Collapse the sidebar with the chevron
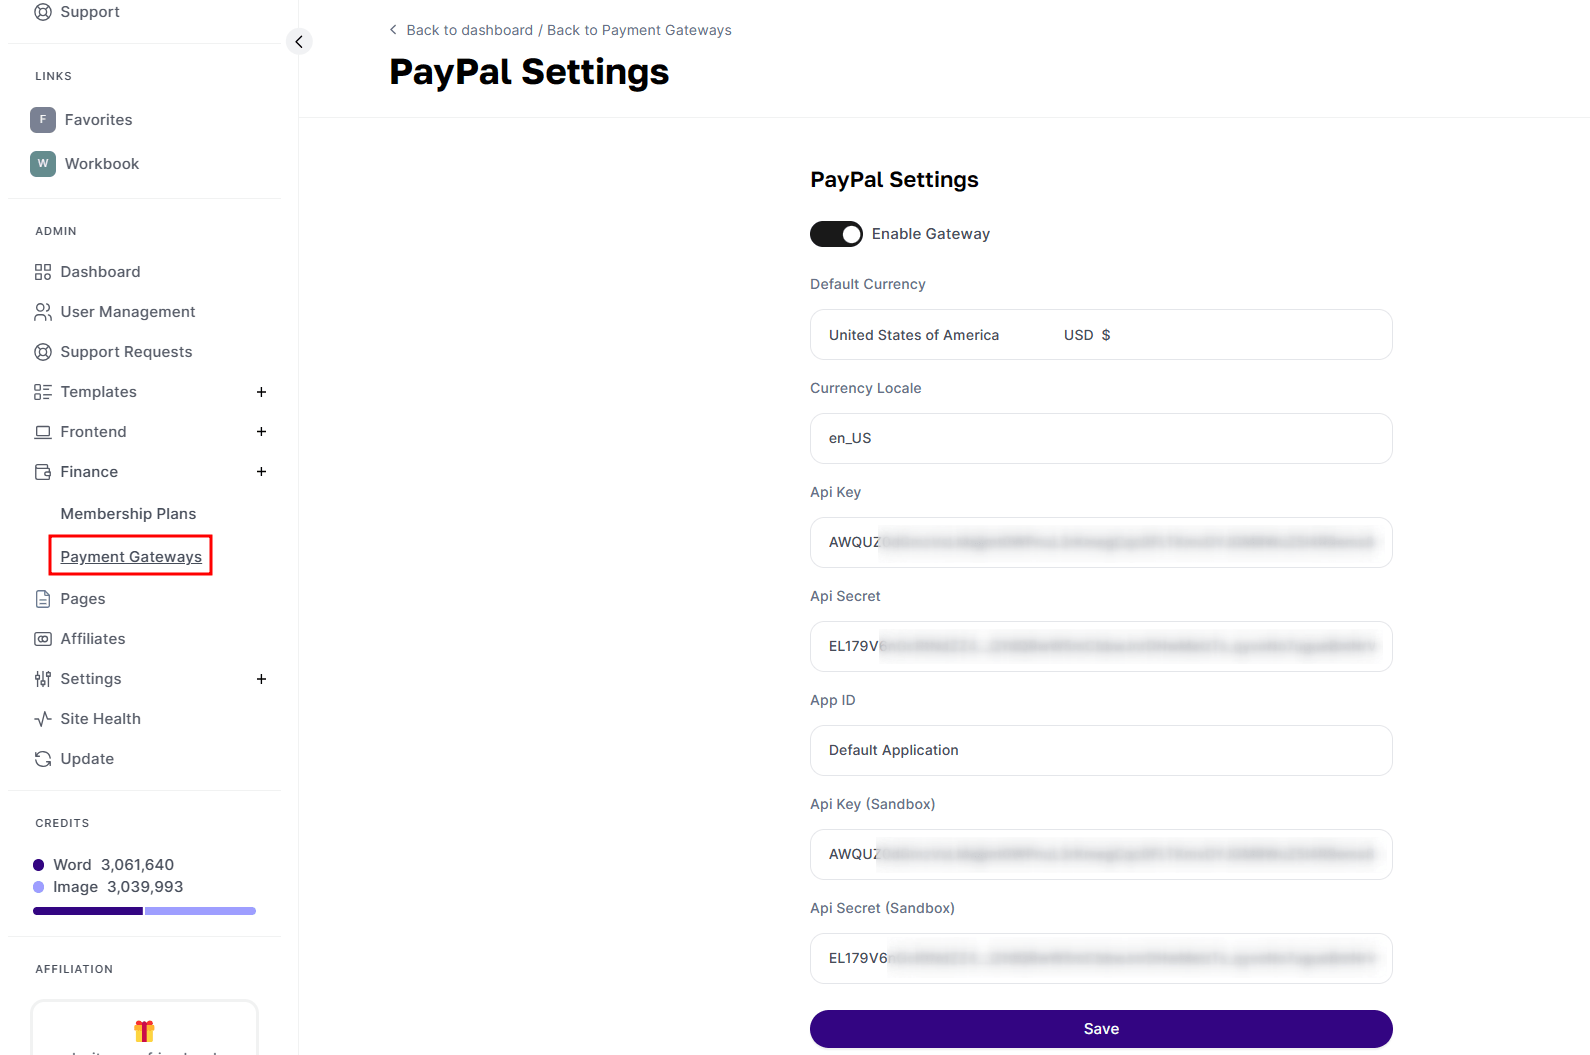1590x1055 pixels. point(299,41)
